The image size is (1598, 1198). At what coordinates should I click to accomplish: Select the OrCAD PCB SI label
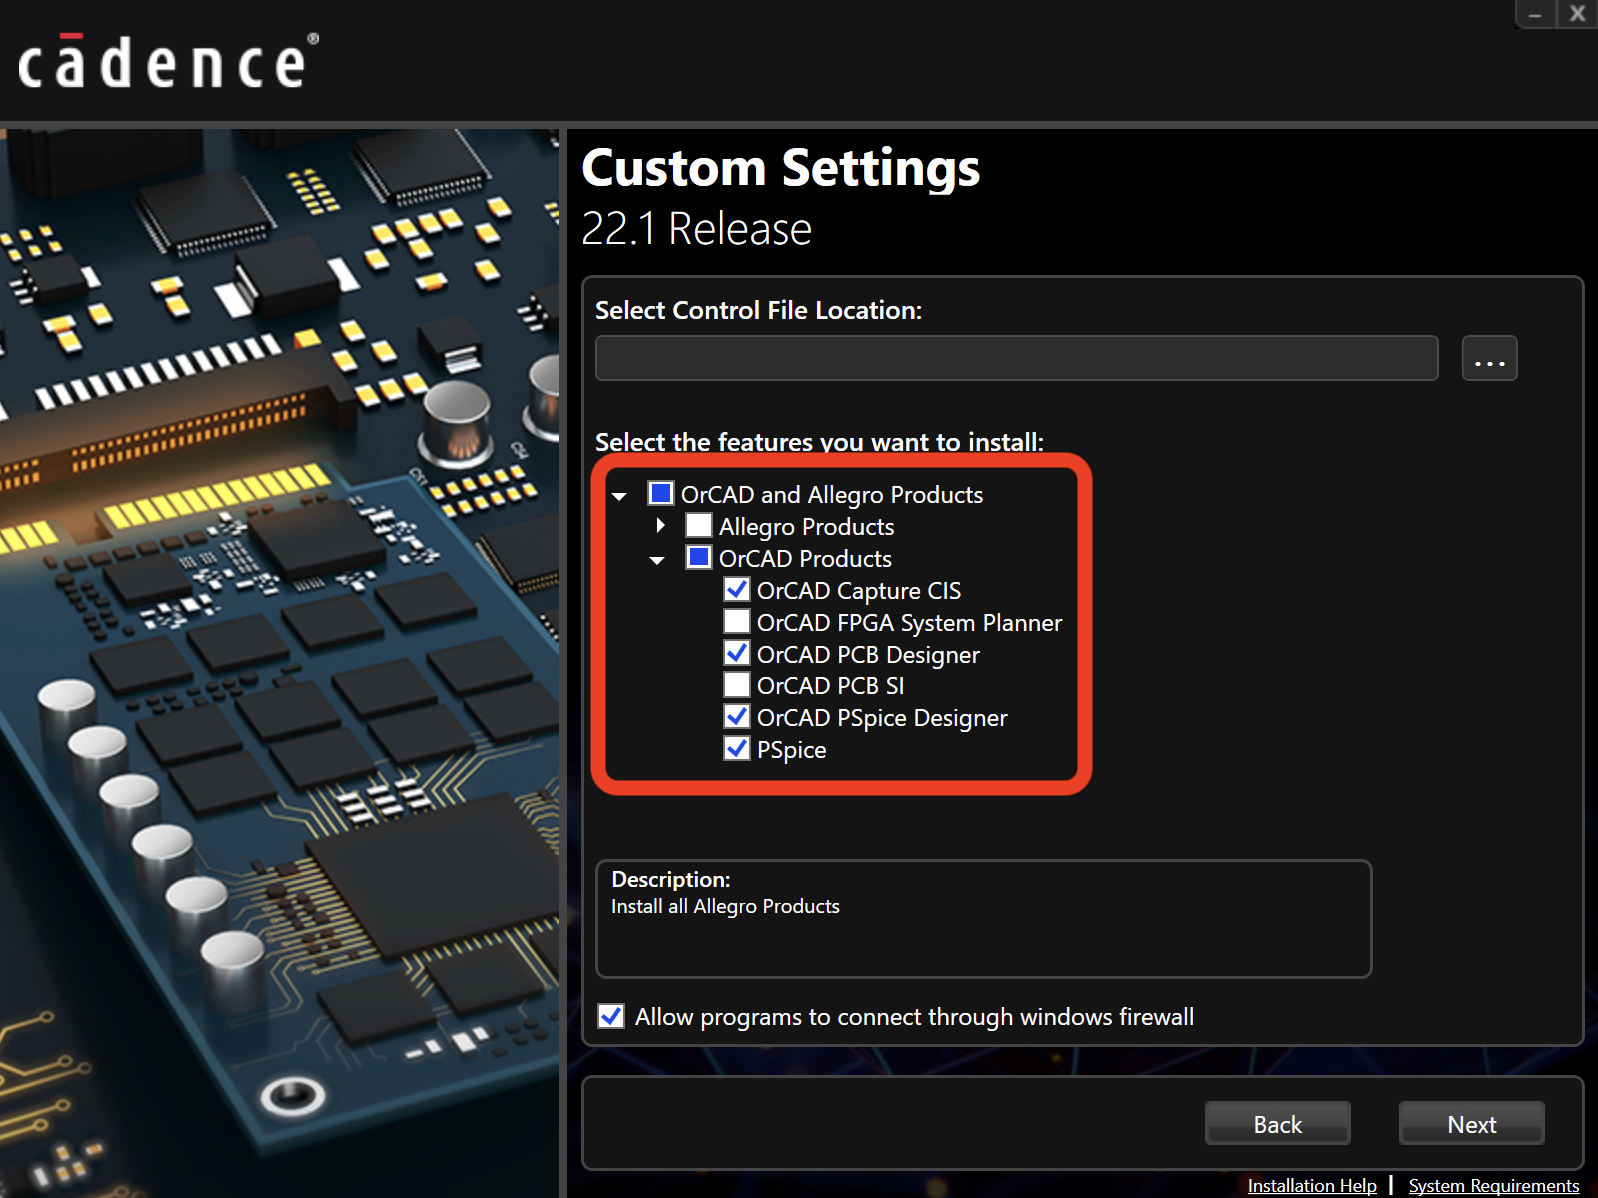click(x=831, y=686)
